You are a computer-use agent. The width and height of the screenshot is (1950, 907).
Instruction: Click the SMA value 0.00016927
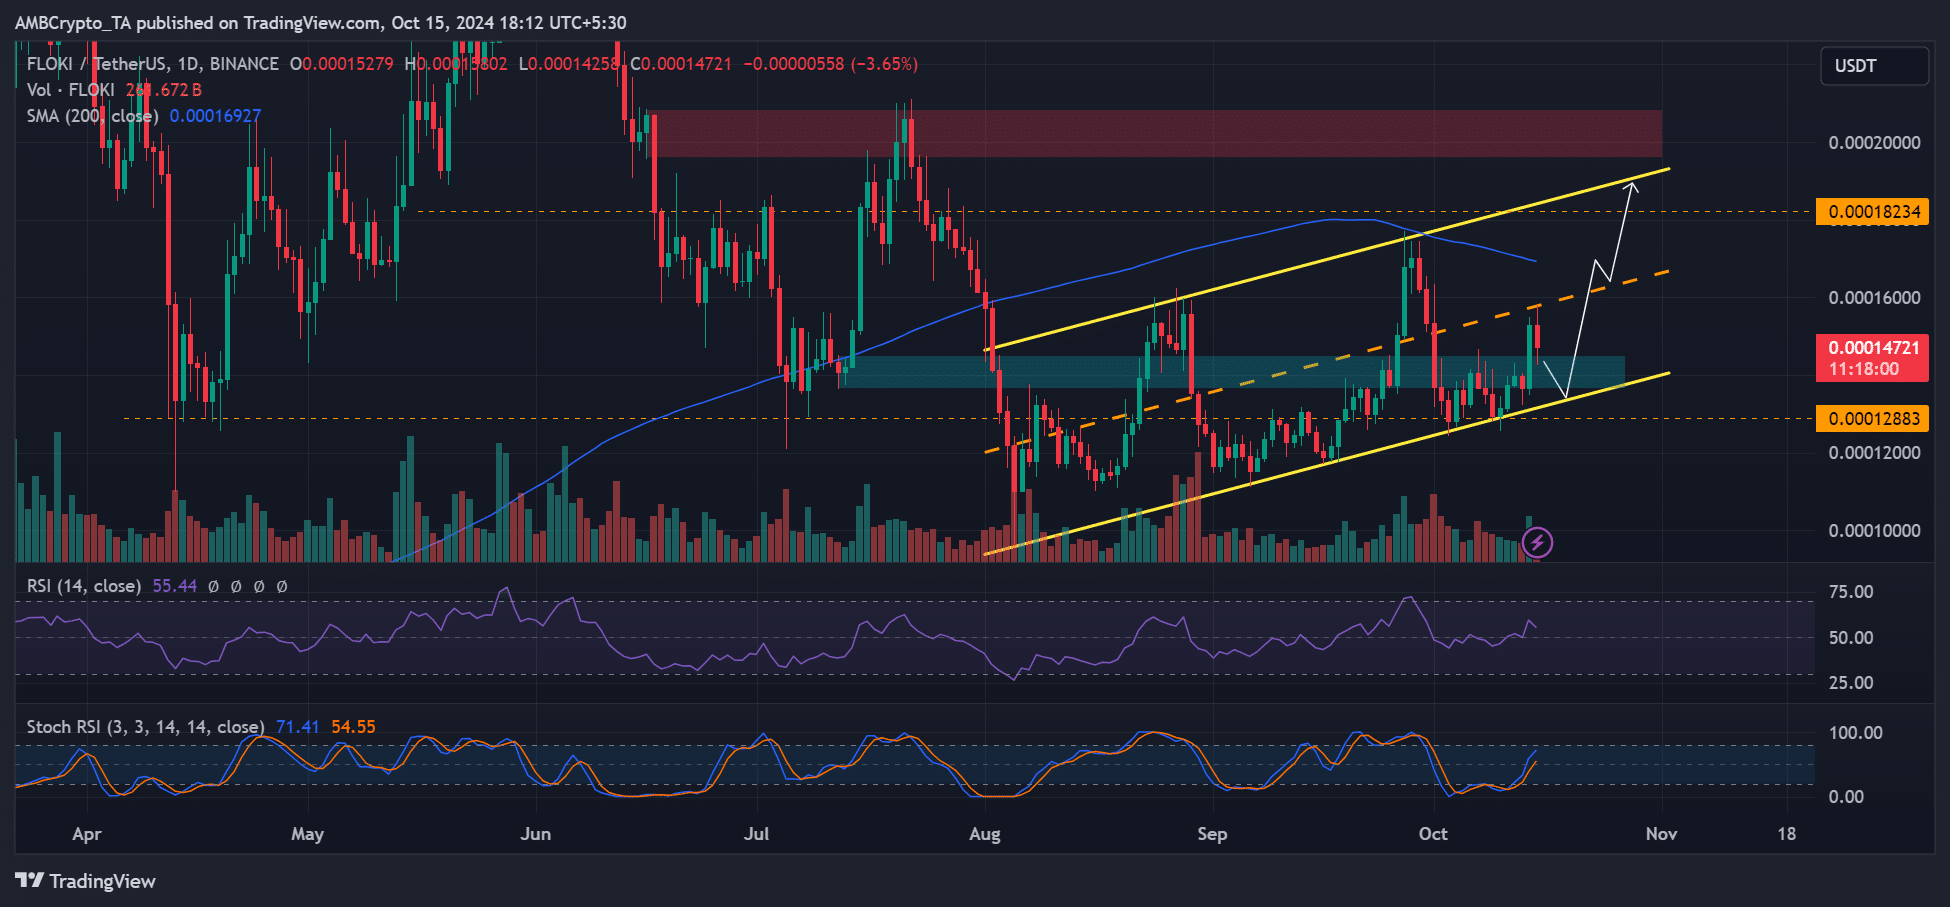(215, 116)
